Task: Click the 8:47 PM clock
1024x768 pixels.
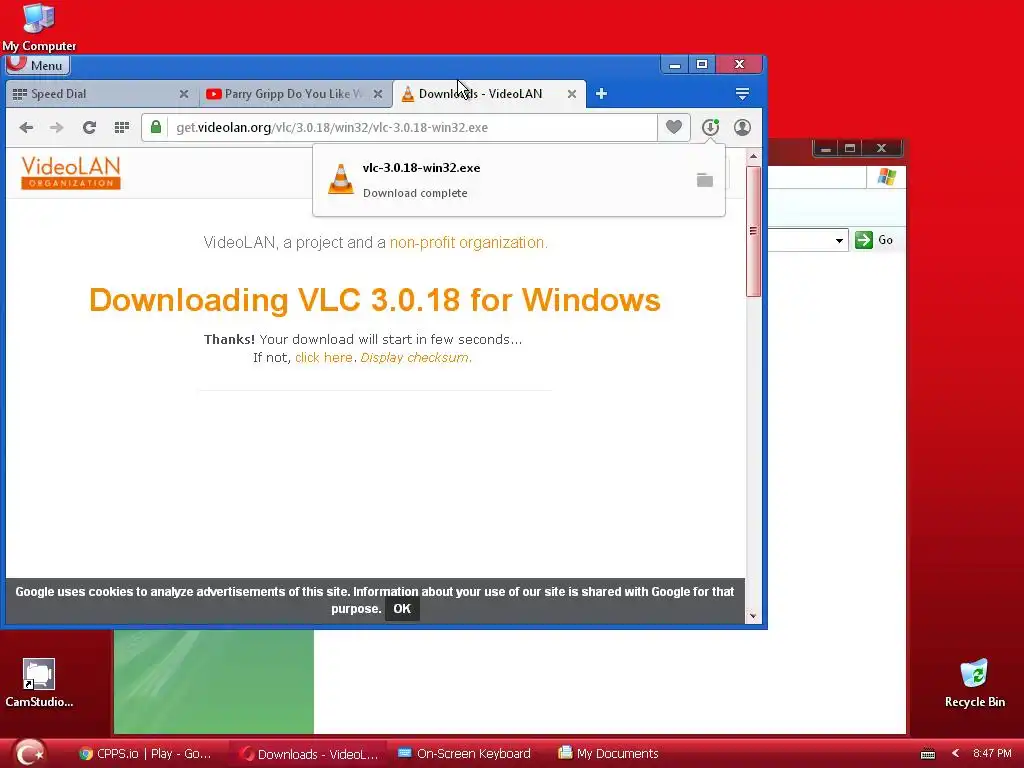Action: coord(992,754)
